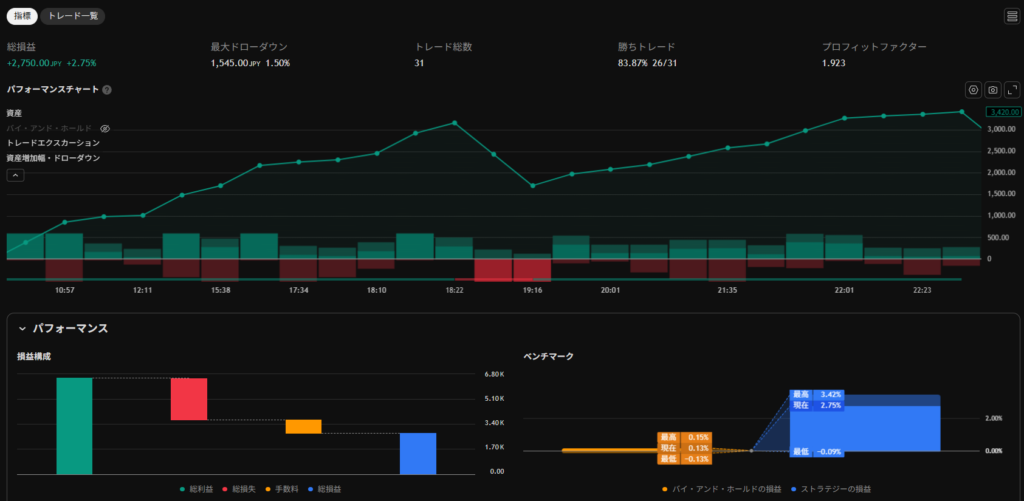The image size is (1024, 501).
Task: Click the 総損失 legend label
Action: (245, 490)
